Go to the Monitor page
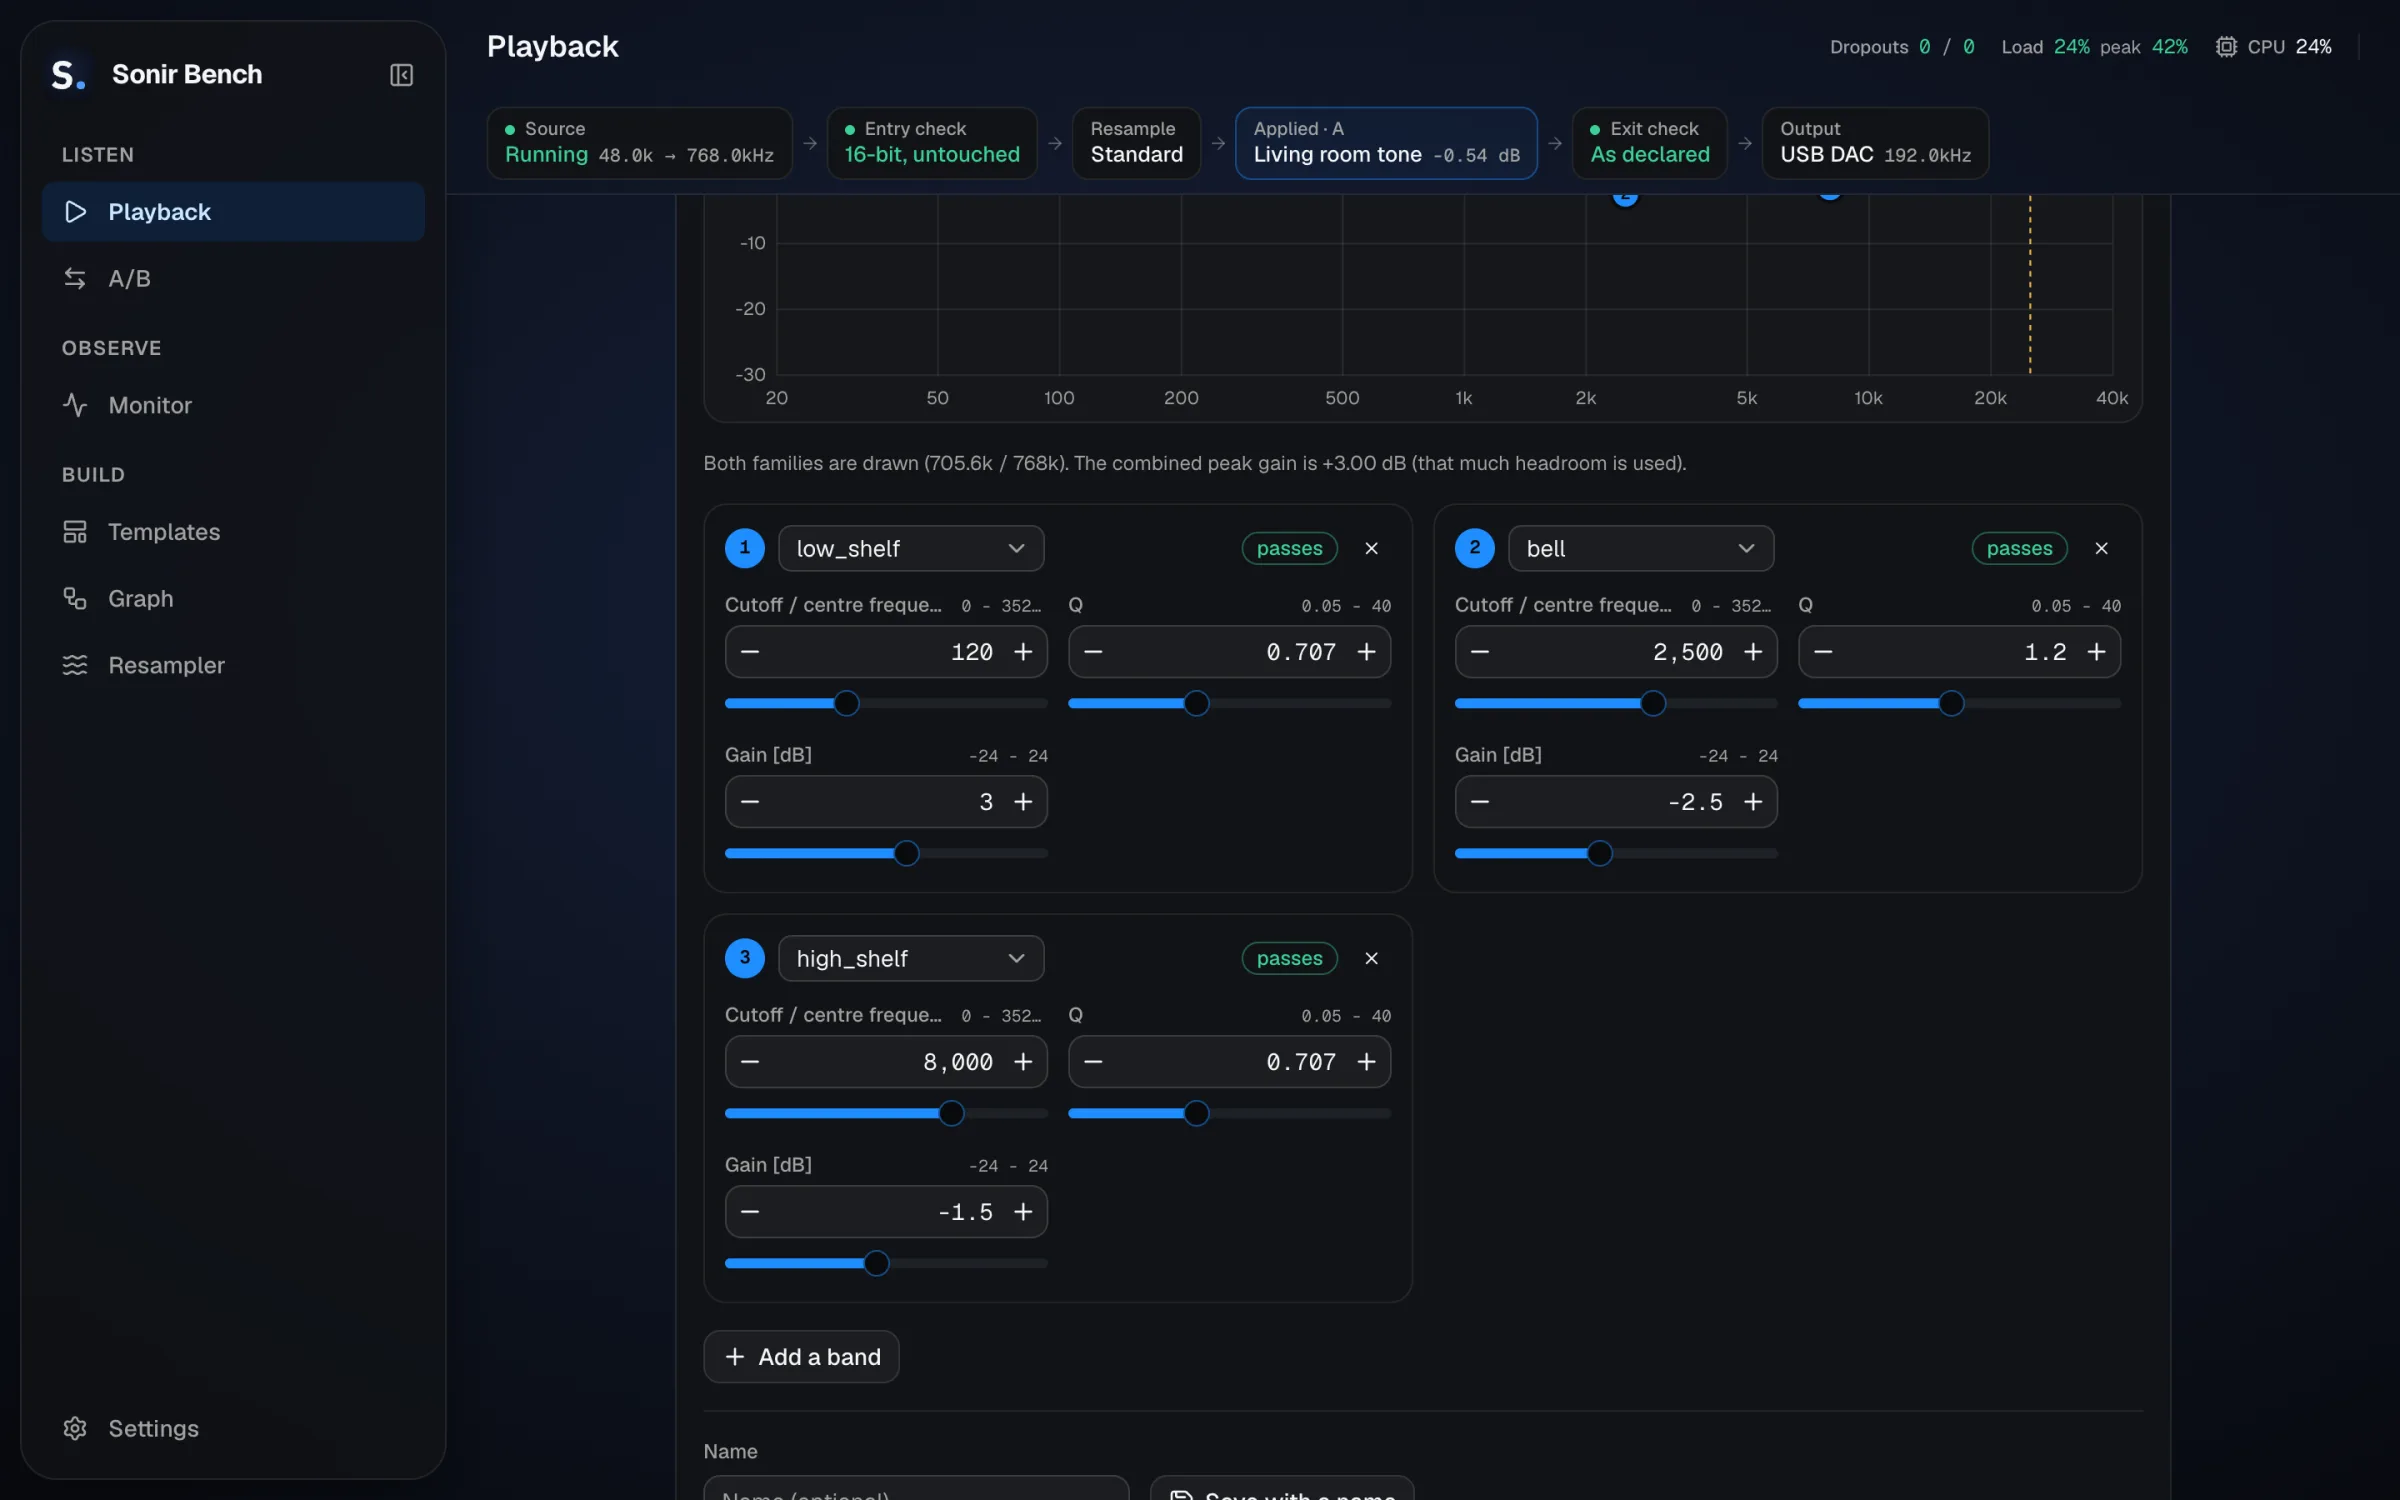This screenshot has height=1500, width=2400. [233, 405]
